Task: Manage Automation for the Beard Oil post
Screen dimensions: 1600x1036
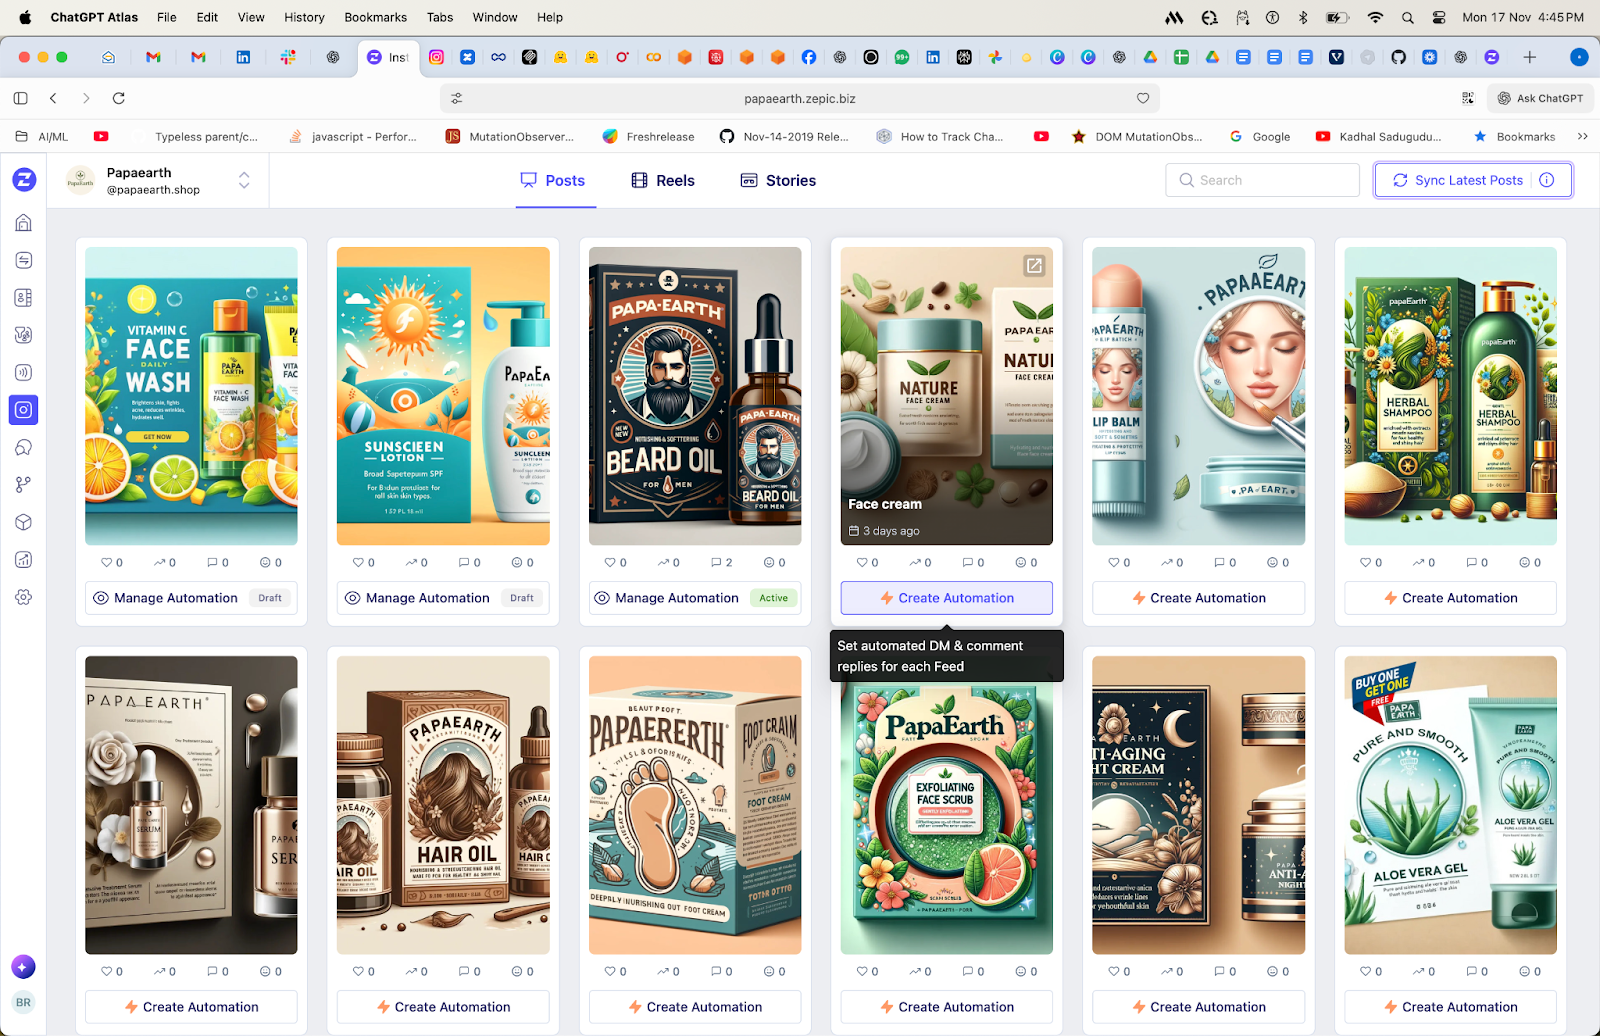Action: (x=695, y=598)
